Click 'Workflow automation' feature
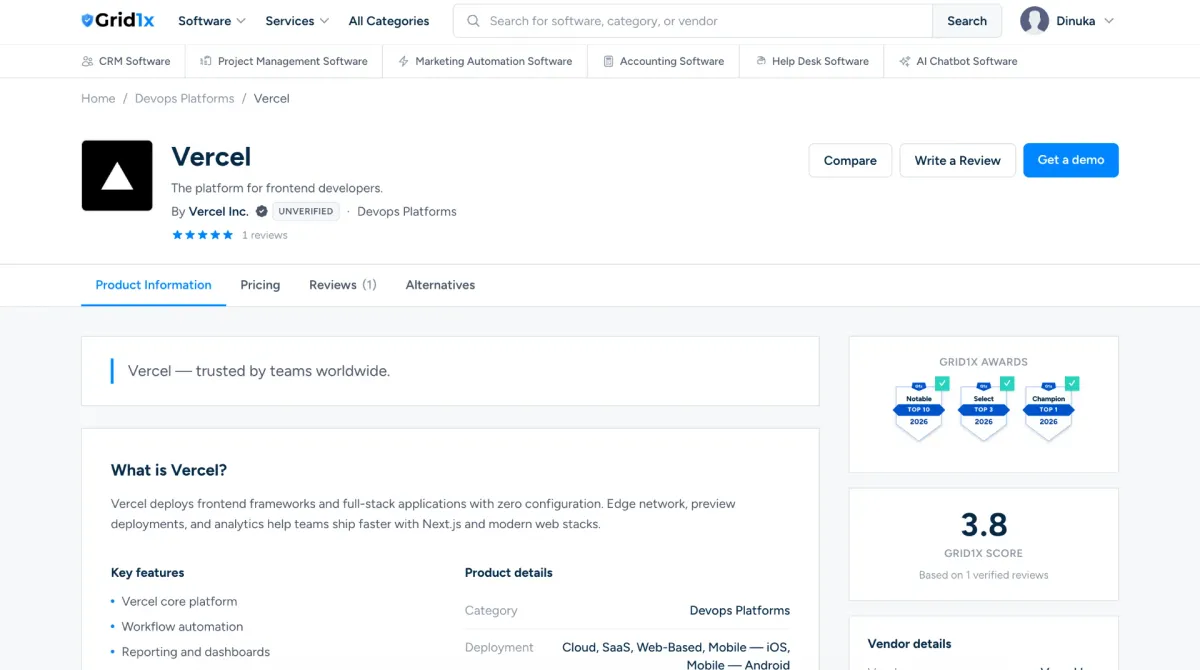The height and width of the screenshot is (670, 1200). (x=182, y=627)
